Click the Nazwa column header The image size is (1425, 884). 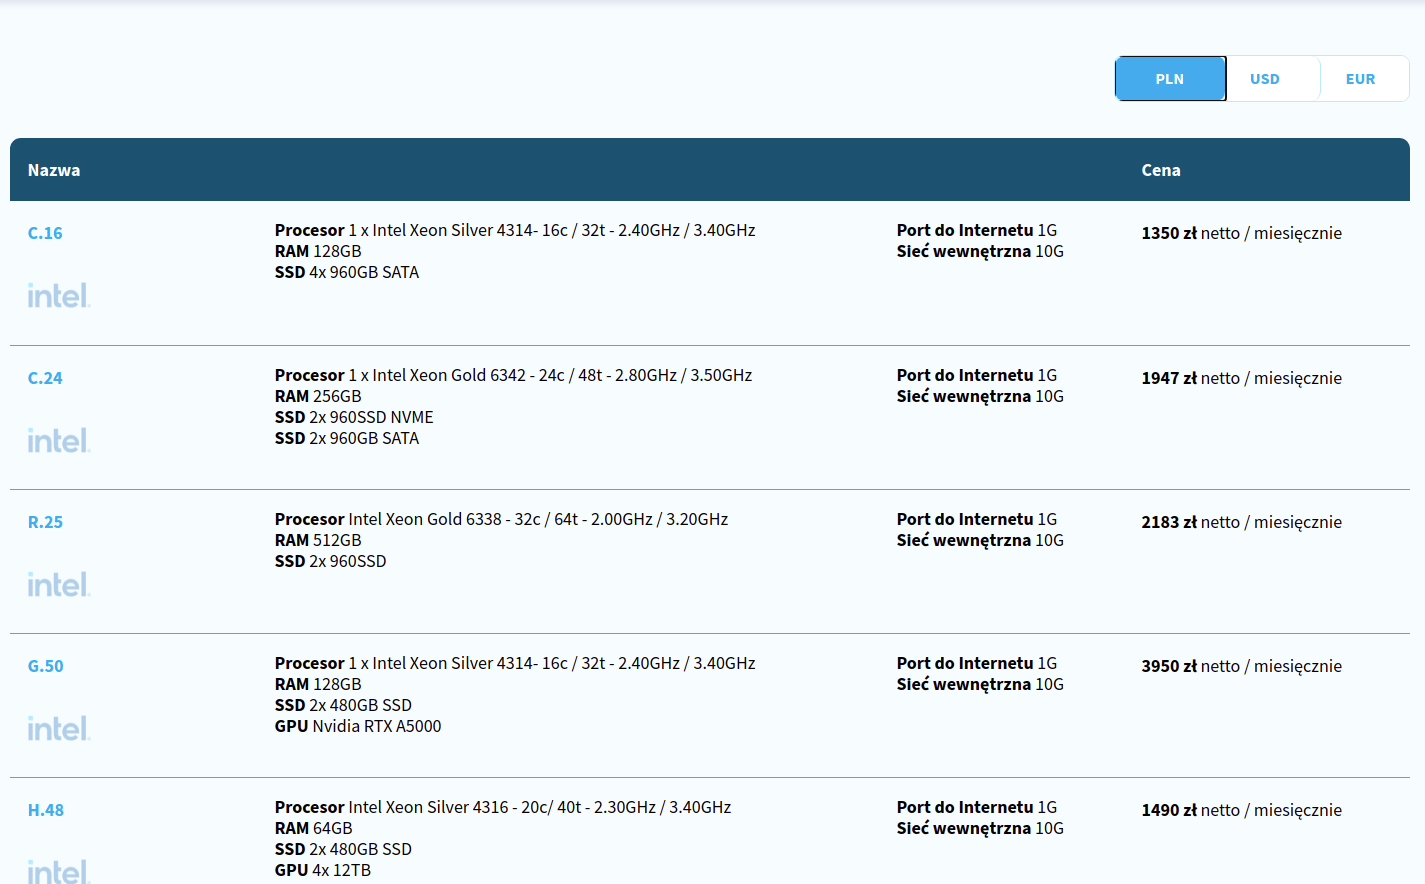point(54,170)
